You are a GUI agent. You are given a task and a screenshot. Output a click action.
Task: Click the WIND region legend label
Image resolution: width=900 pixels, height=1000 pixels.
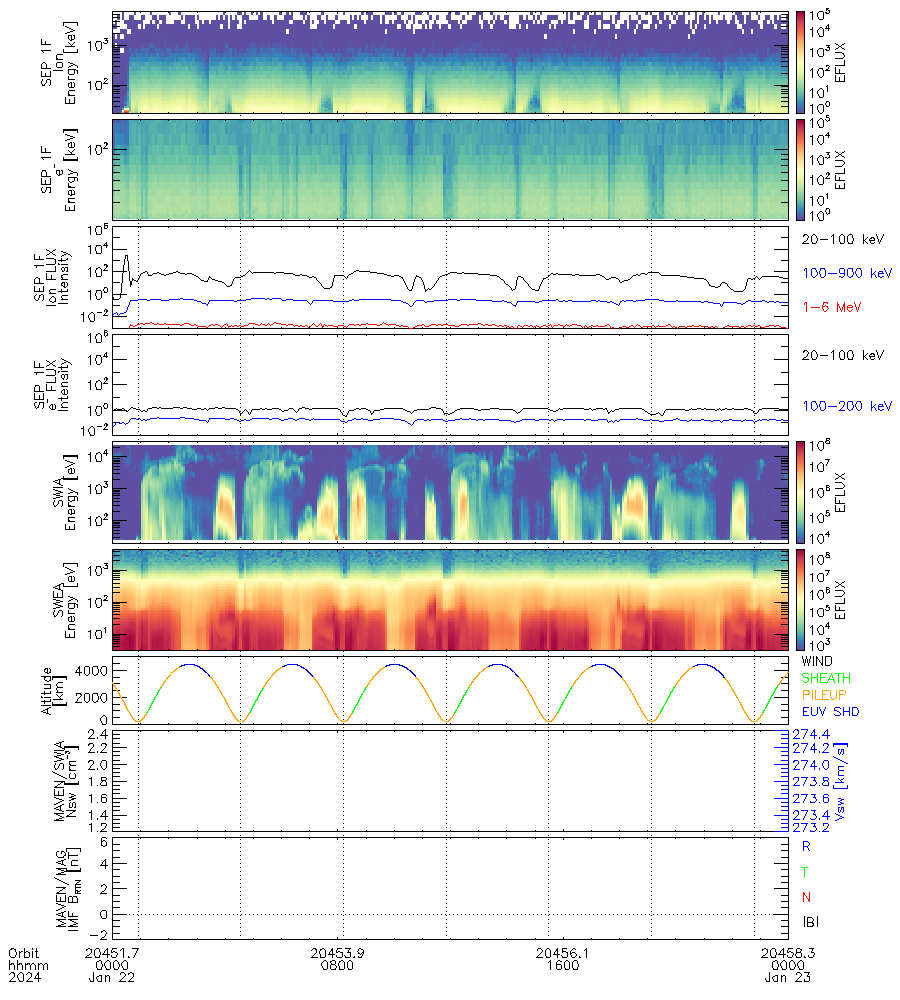(x=819, y=662)
